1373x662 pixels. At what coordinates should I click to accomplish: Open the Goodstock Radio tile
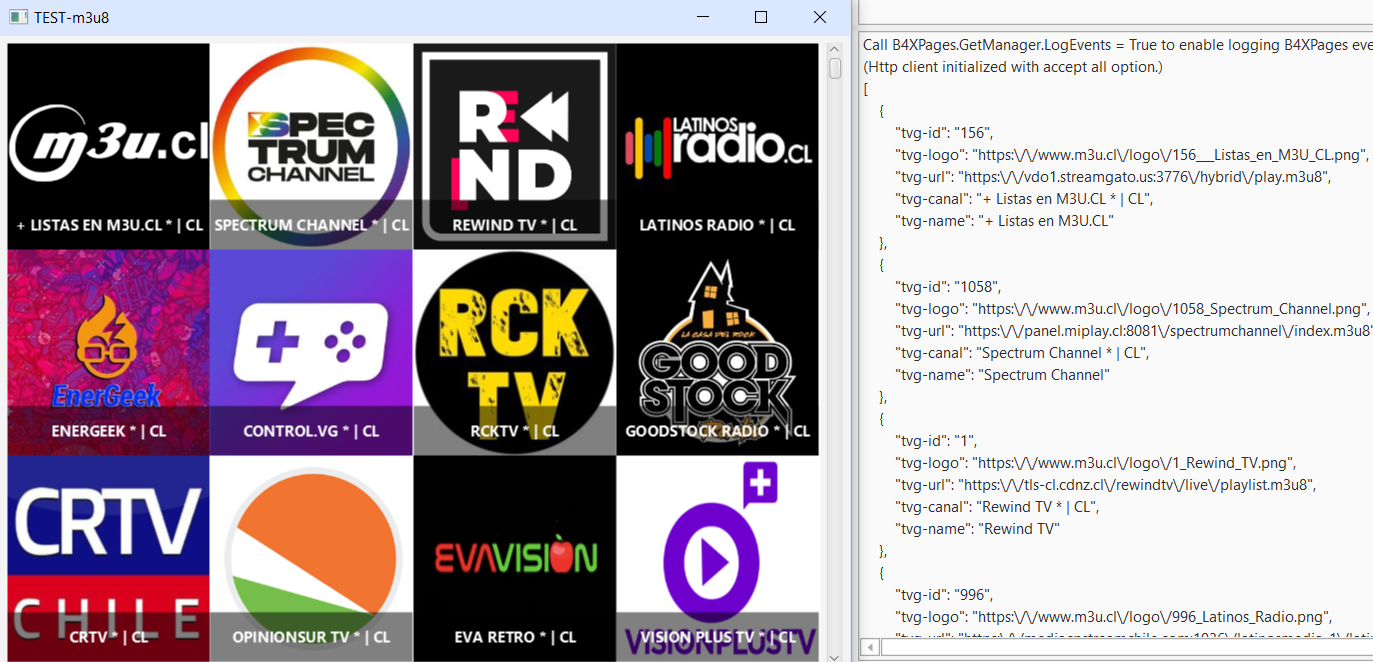(717, 352)
